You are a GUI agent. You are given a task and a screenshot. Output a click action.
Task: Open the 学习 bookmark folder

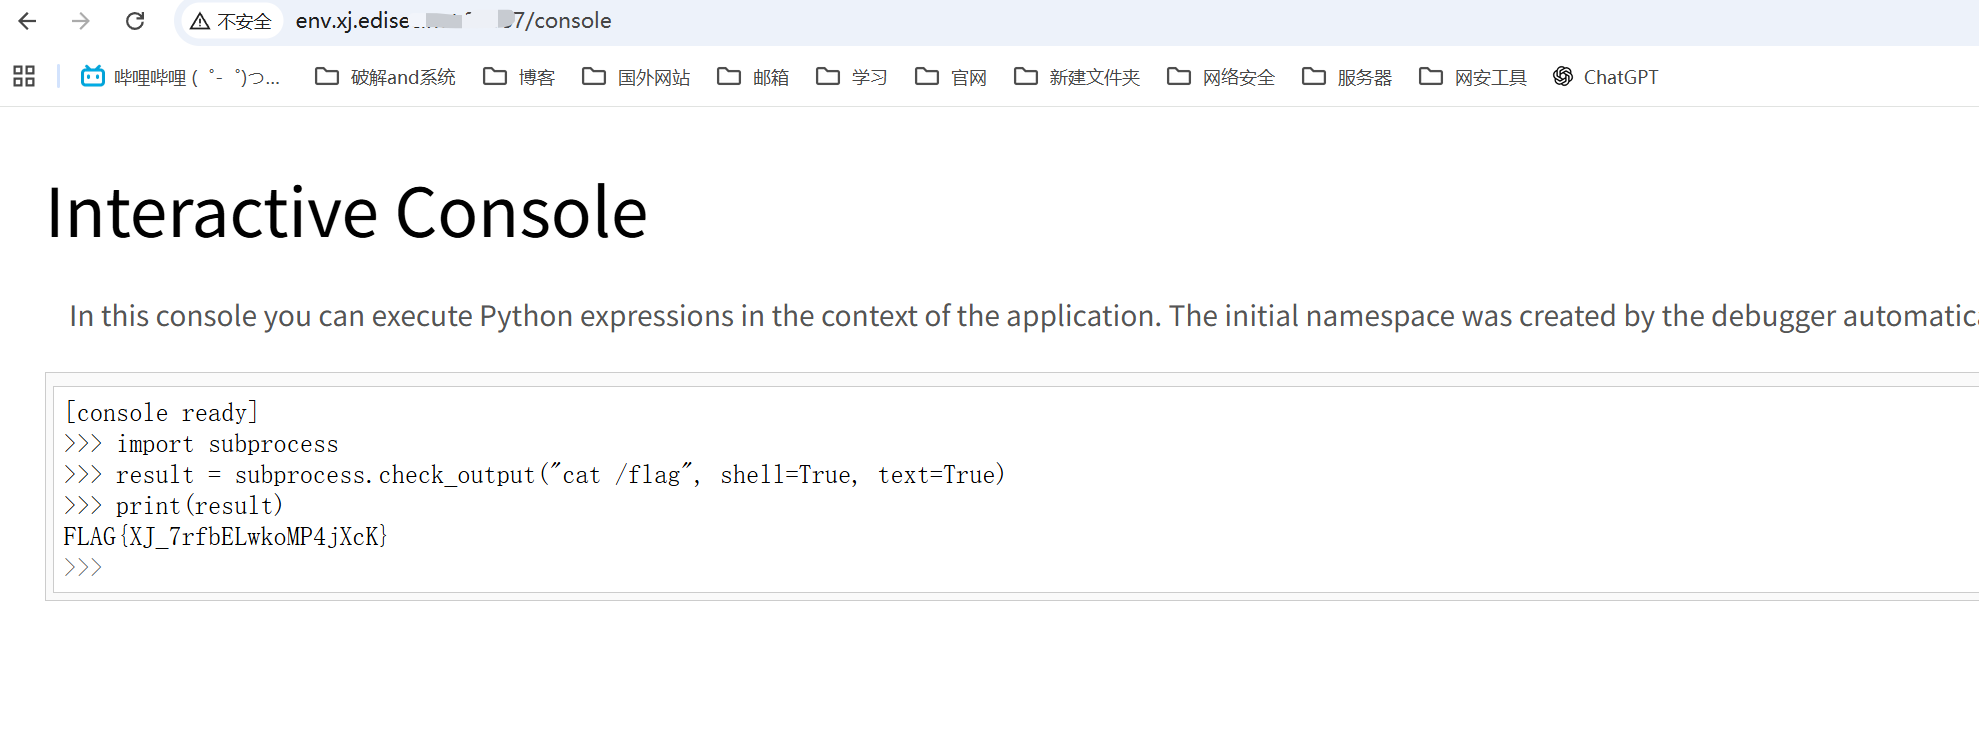[852, 77]
